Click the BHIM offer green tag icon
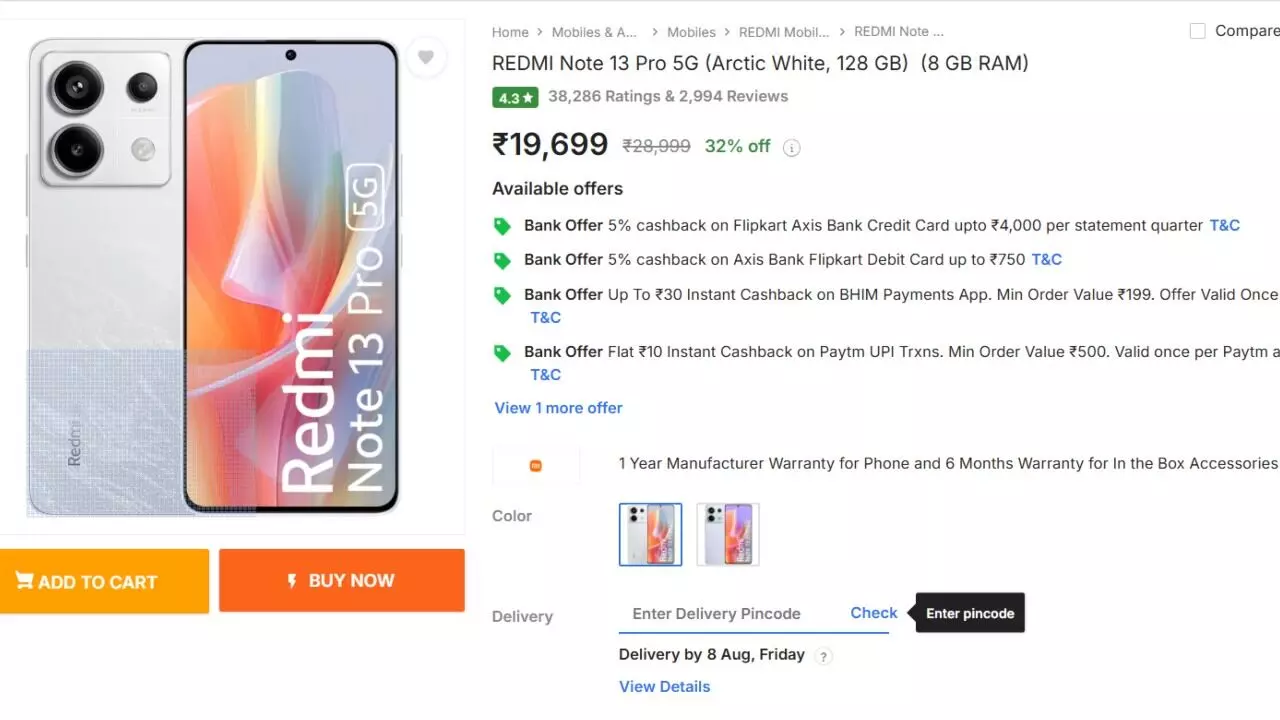Image resolution: width=1280 pixels, height=720 pixels. tap(502, 295)
